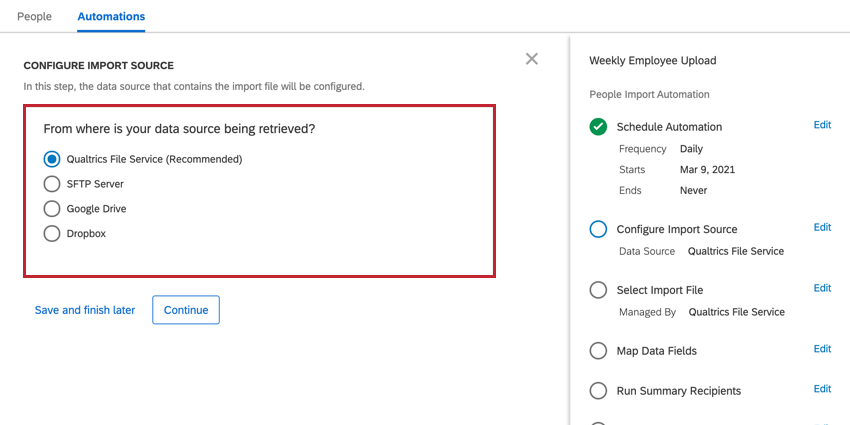
Task: Click the Weekly Employee Upload title
Action: click(x=653, y=61)
